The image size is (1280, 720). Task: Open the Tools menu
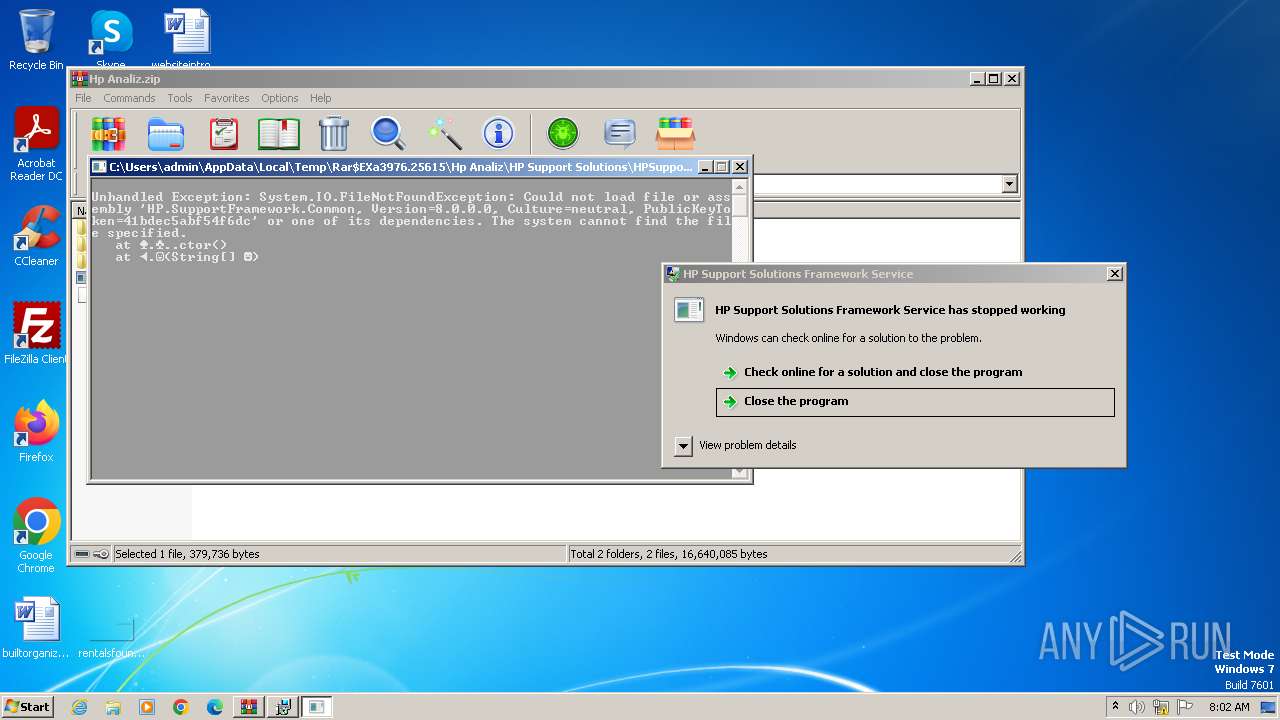[x=180, y=98]
